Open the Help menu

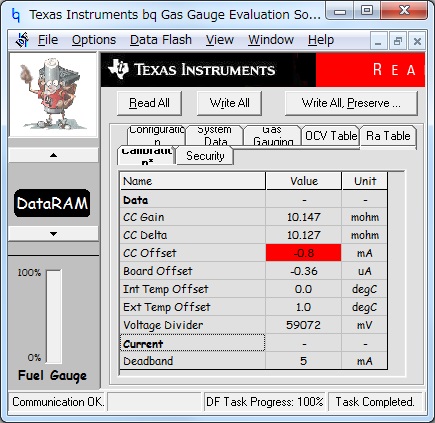point(321,40)
